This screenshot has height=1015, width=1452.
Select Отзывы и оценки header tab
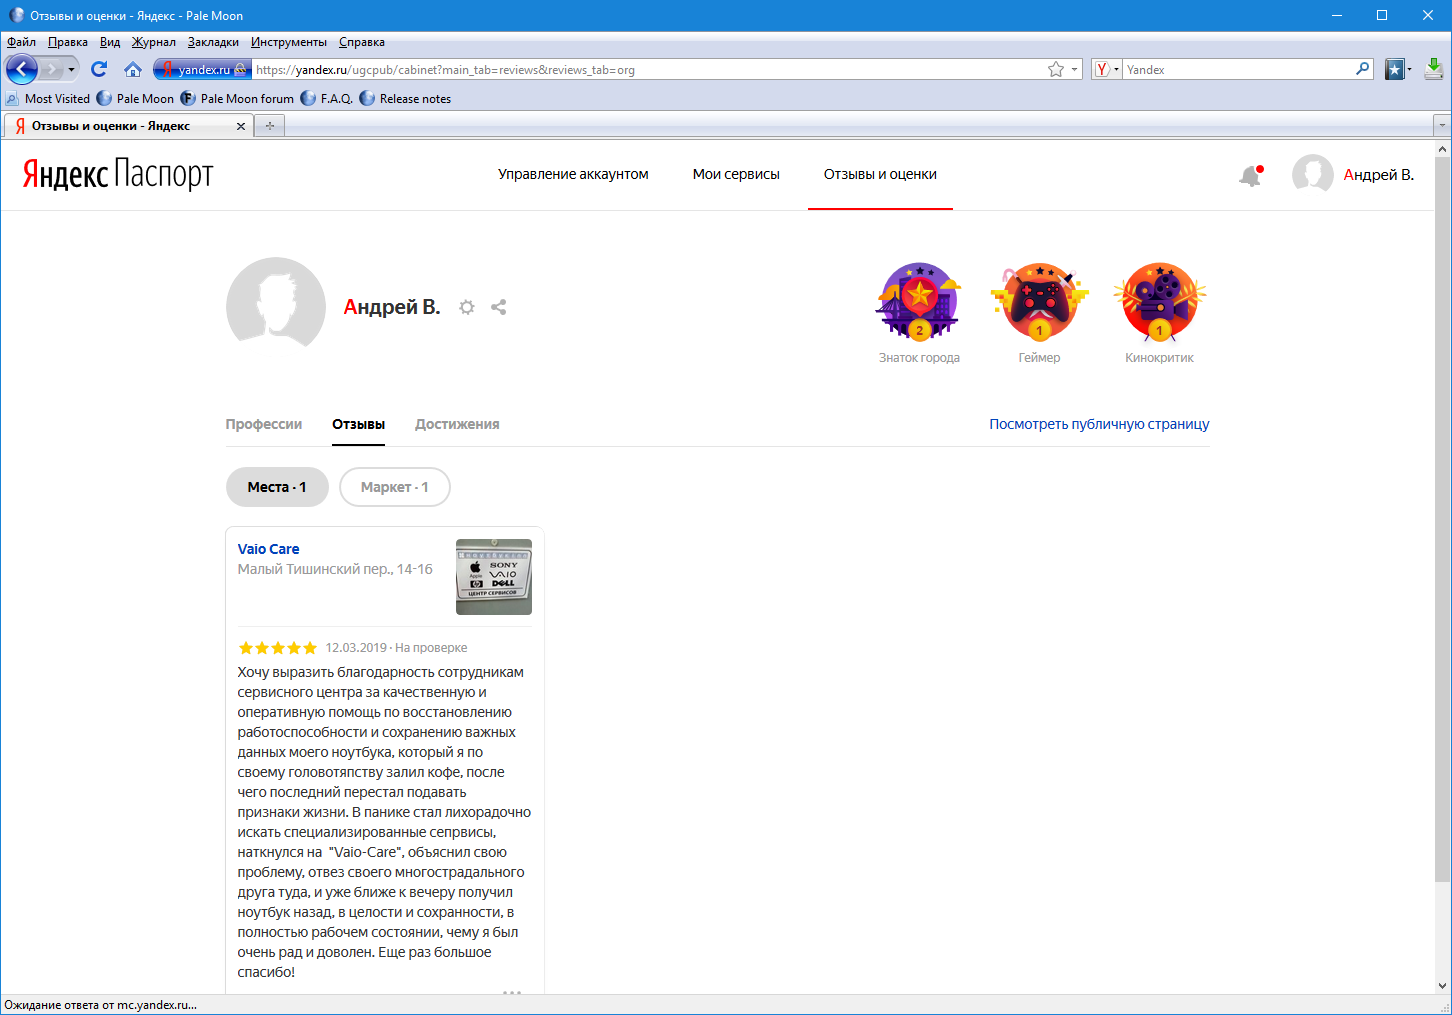pos(880,174)
